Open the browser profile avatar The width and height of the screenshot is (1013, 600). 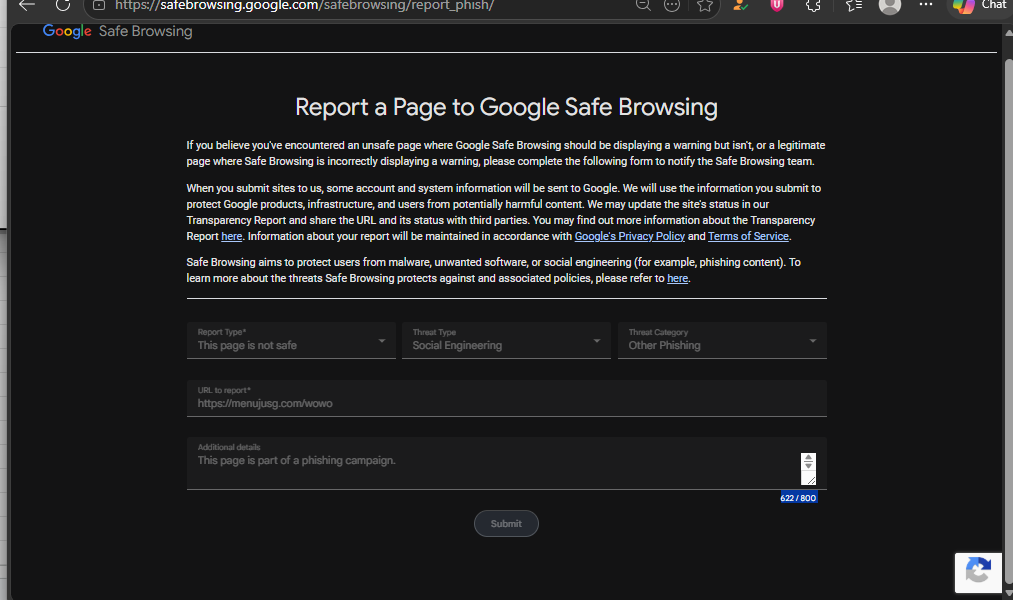(x=890, y=6)
